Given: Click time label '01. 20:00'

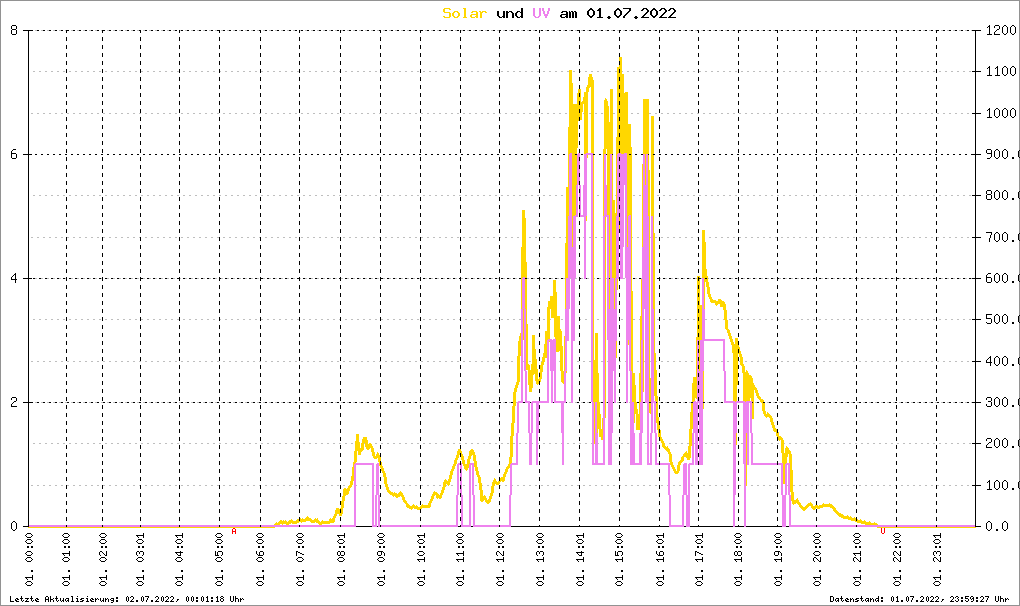Looking at the screenshot, I should 817,559.
